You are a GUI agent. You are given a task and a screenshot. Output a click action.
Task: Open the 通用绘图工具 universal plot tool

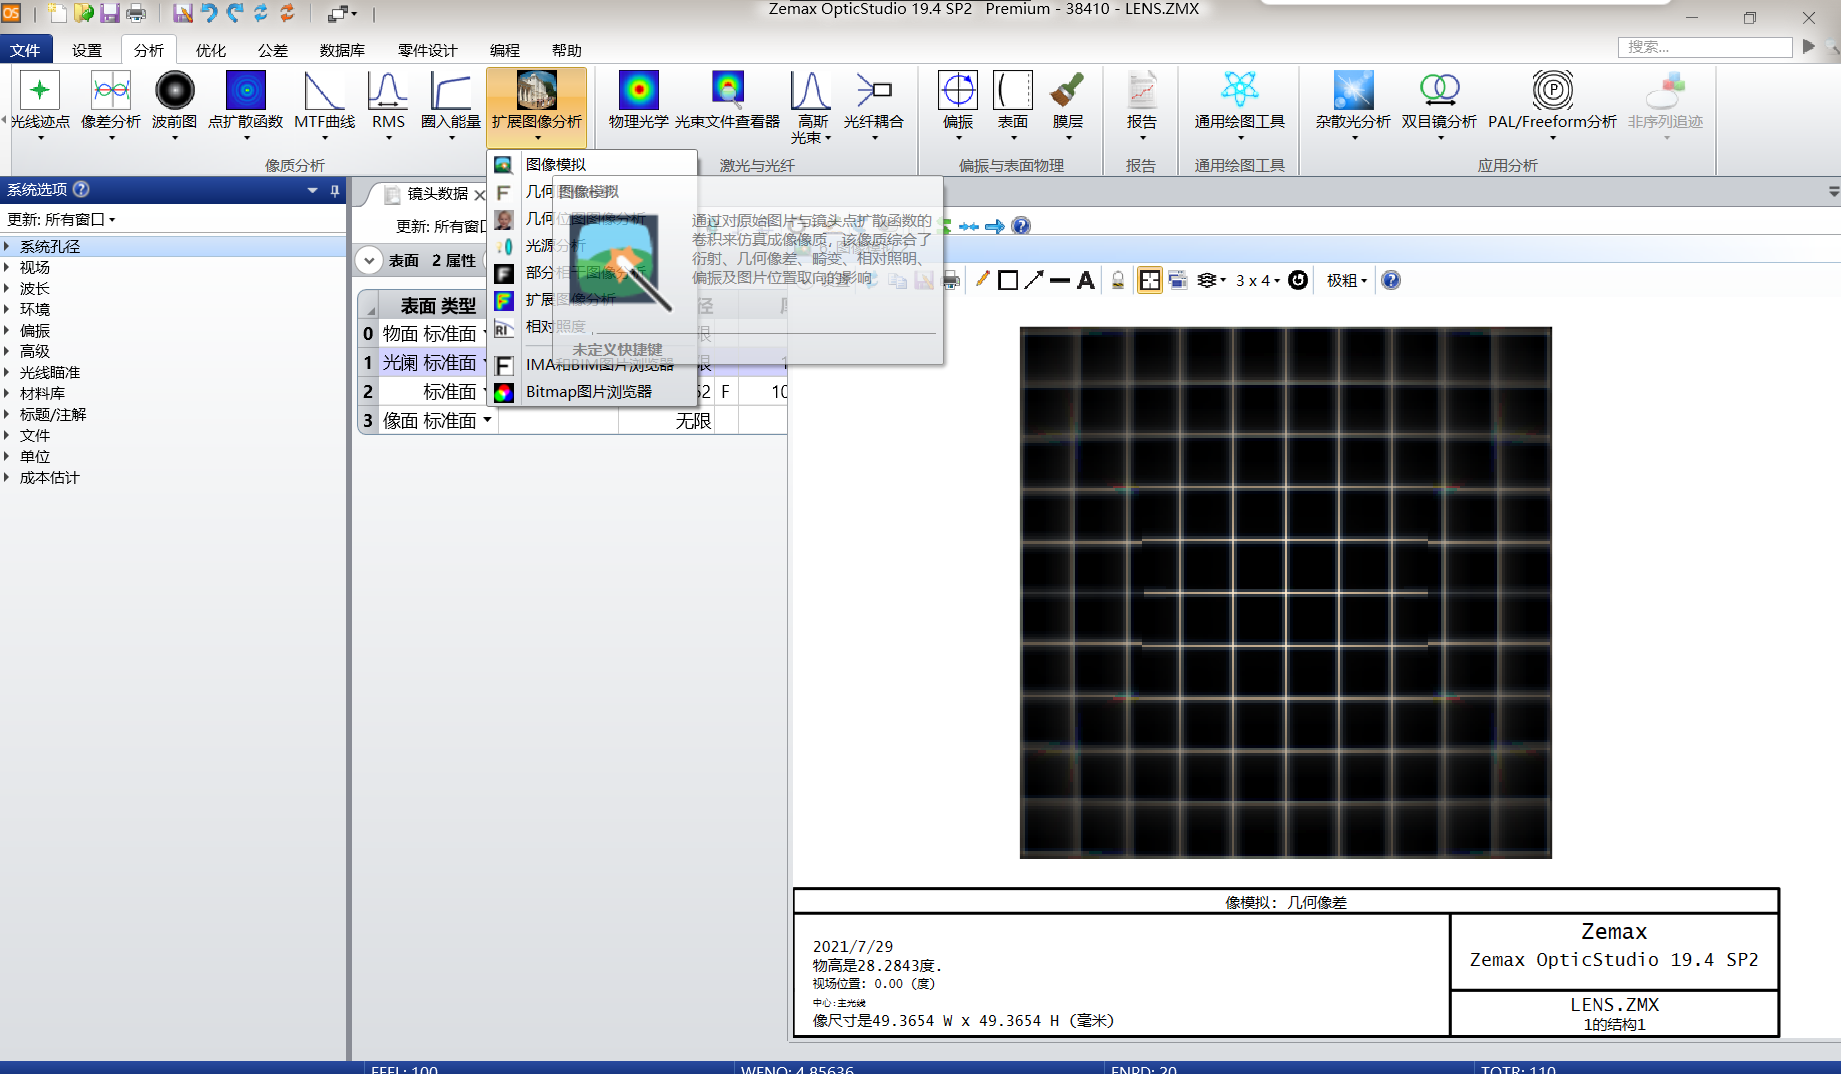pos(1239,103)
